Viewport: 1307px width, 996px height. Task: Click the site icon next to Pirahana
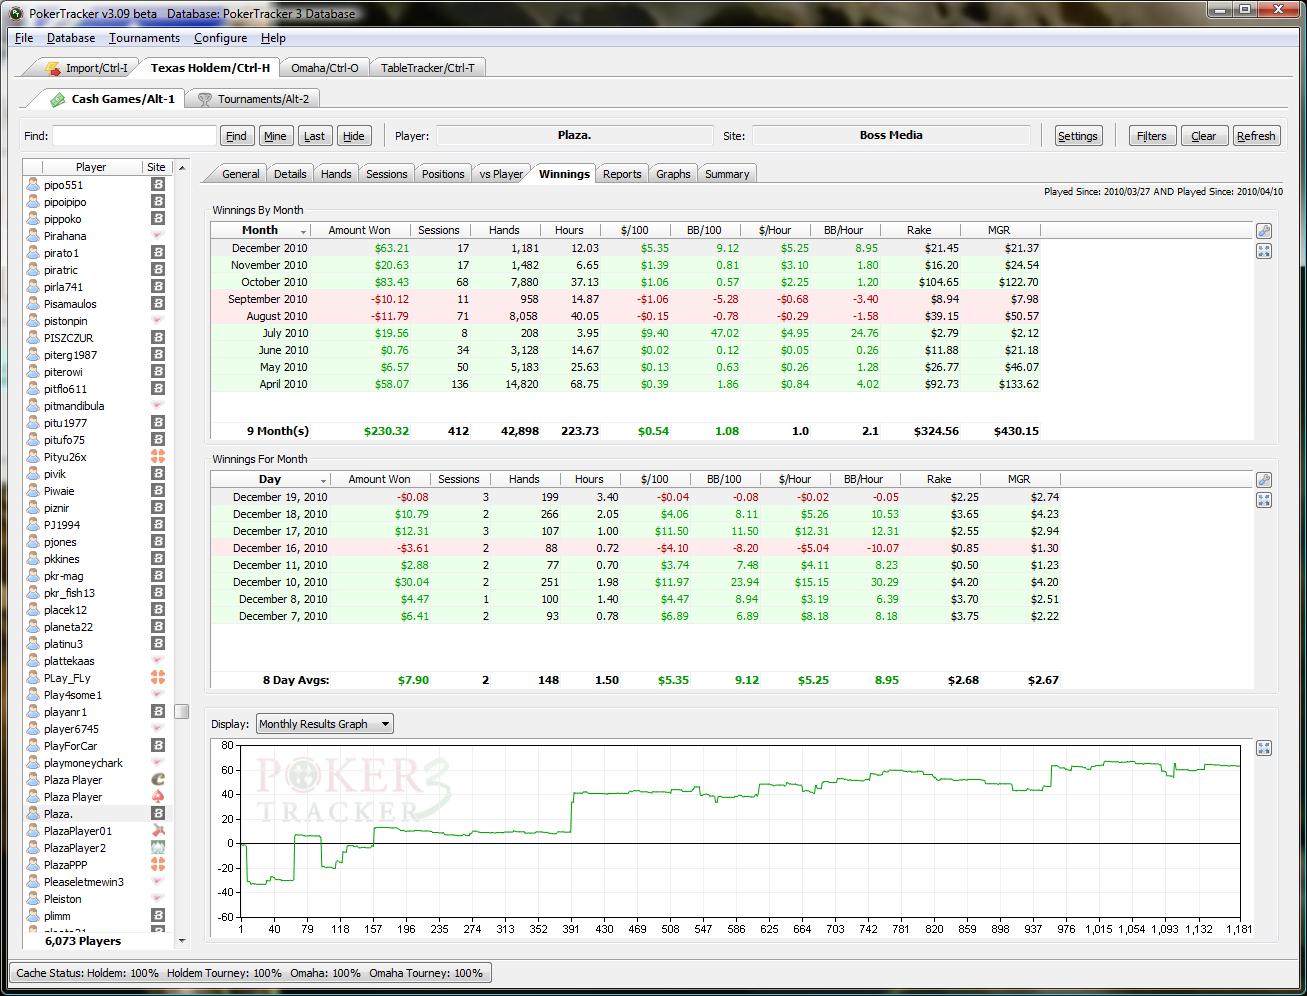tap(158, 236)
